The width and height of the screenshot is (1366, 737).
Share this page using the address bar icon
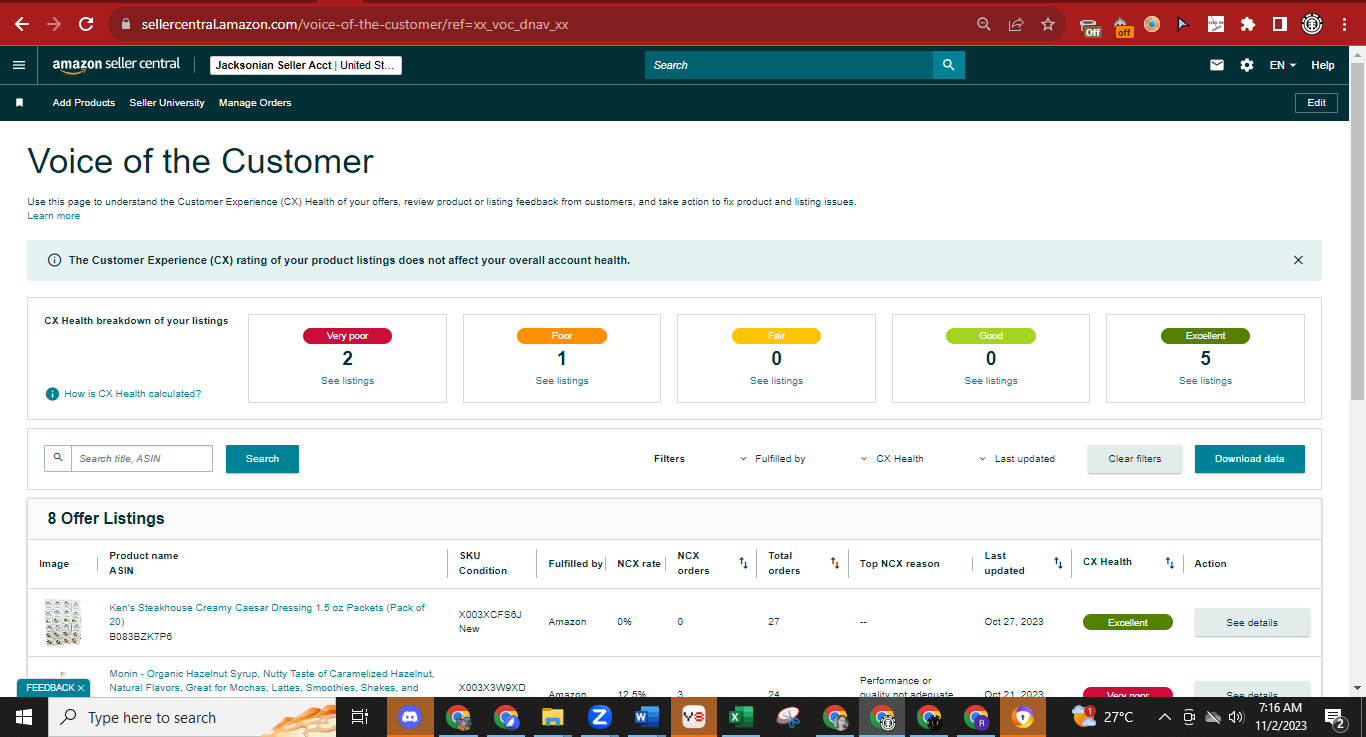[1016, 24]
